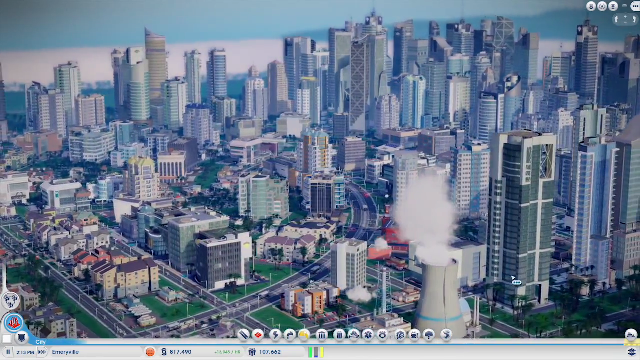Open the Zones menu icon
640x360 pixels.
click(x=258, y=335)
